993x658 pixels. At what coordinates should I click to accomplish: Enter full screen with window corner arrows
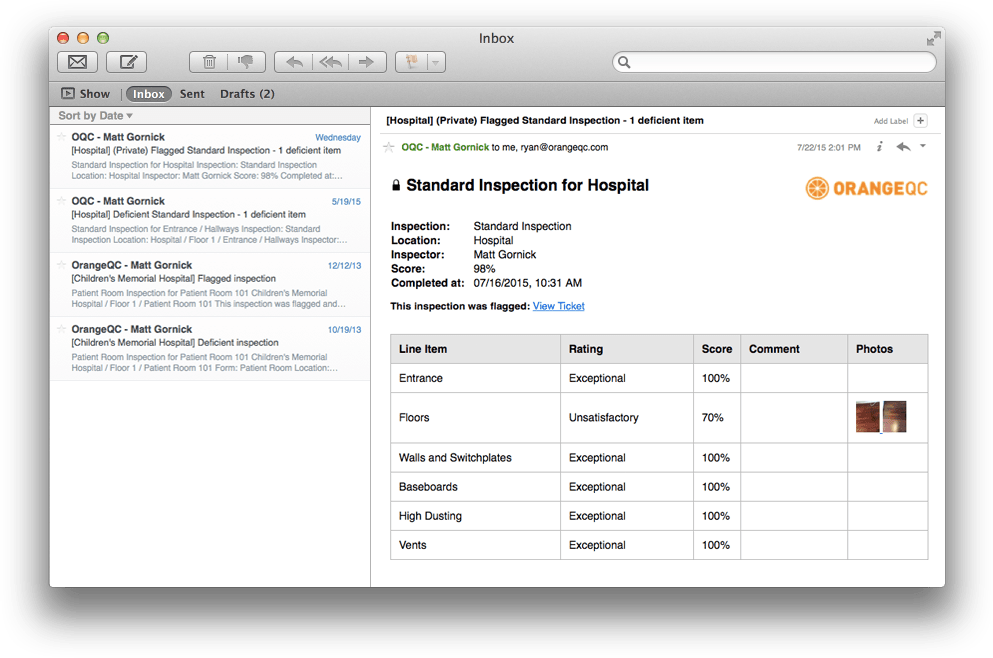click(933, 39)
